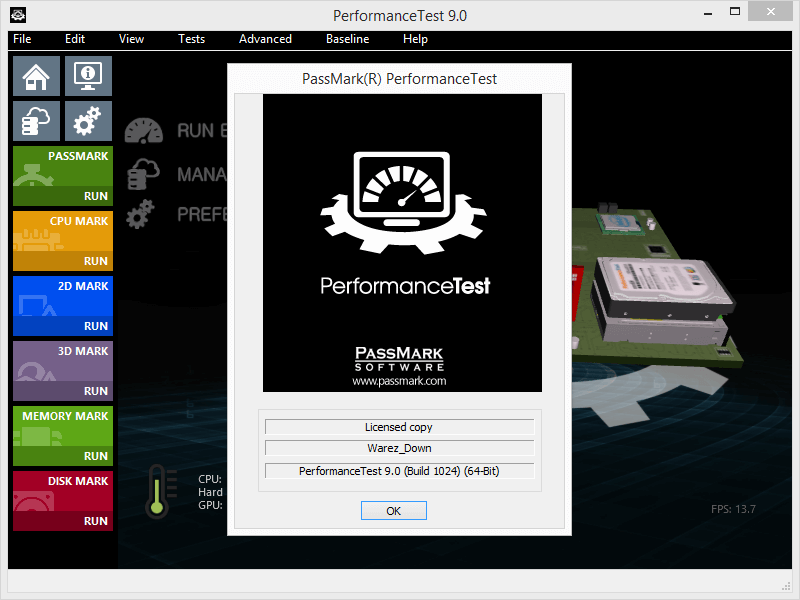
Task: Run the CPU Mark test
Action: tap(95, 261)
